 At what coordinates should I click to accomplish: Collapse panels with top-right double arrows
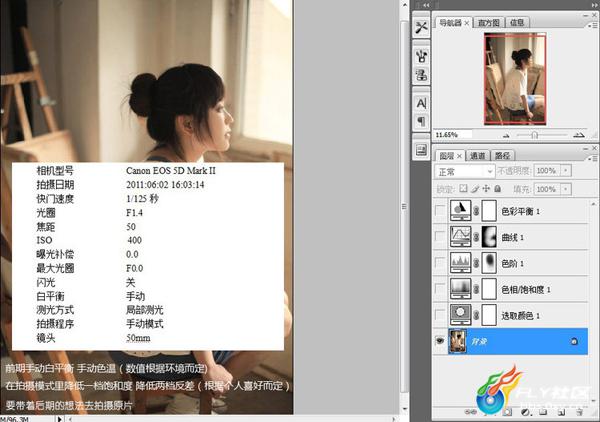point(595,5)
